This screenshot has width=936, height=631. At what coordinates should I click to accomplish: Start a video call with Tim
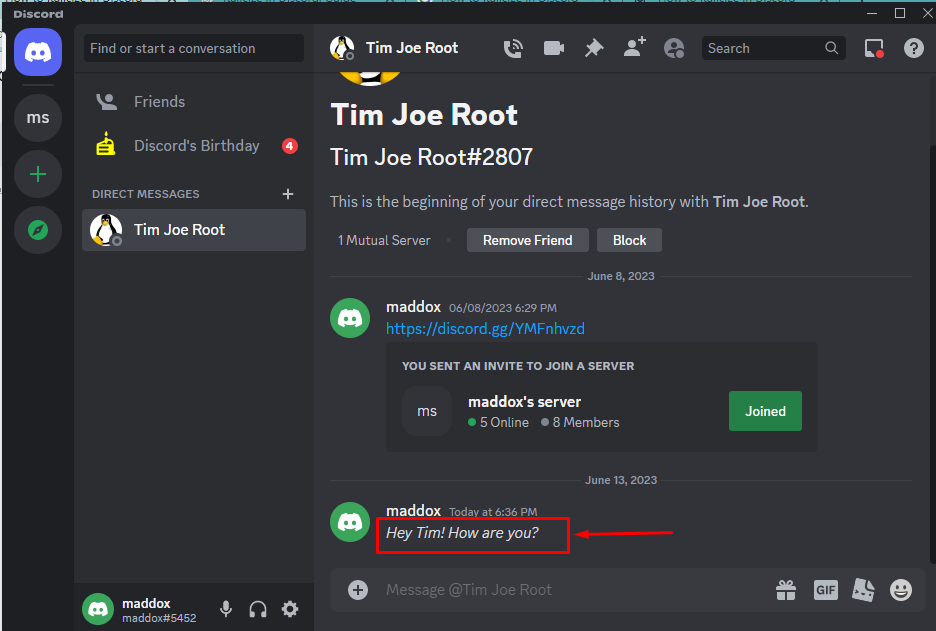point(554,48)
